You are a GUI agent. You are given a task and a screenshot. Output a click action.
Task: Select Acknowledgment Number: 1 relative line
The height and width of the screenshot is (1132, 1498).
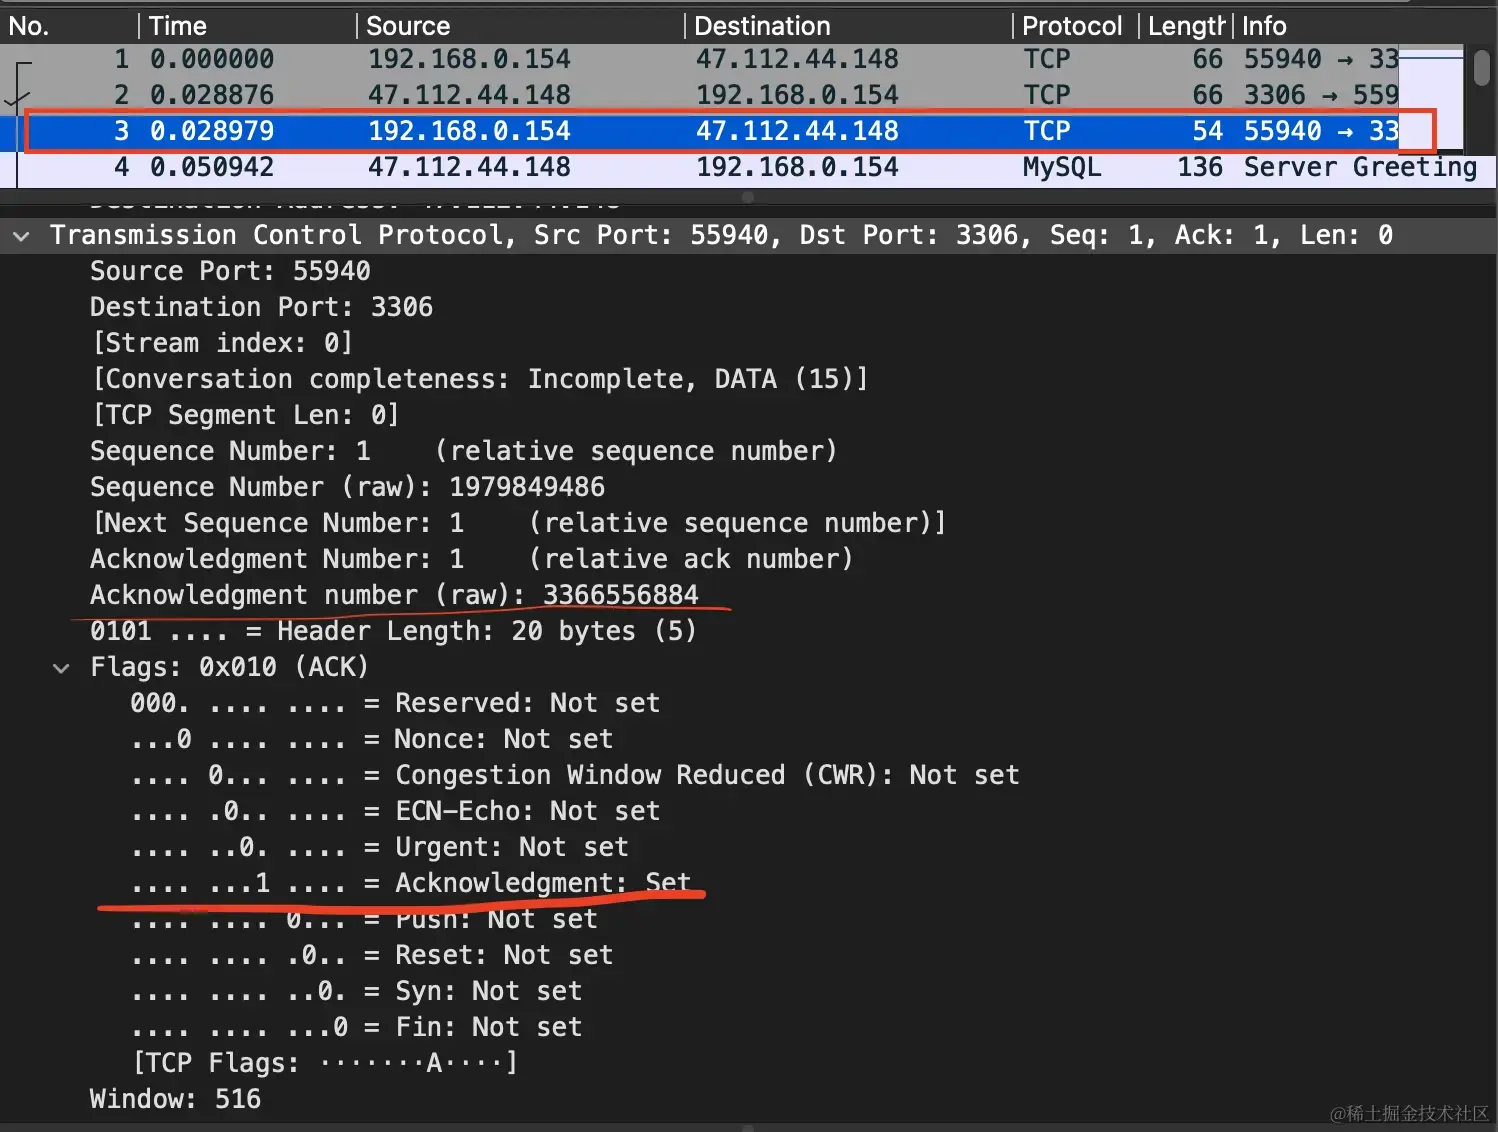coord(471,559)
